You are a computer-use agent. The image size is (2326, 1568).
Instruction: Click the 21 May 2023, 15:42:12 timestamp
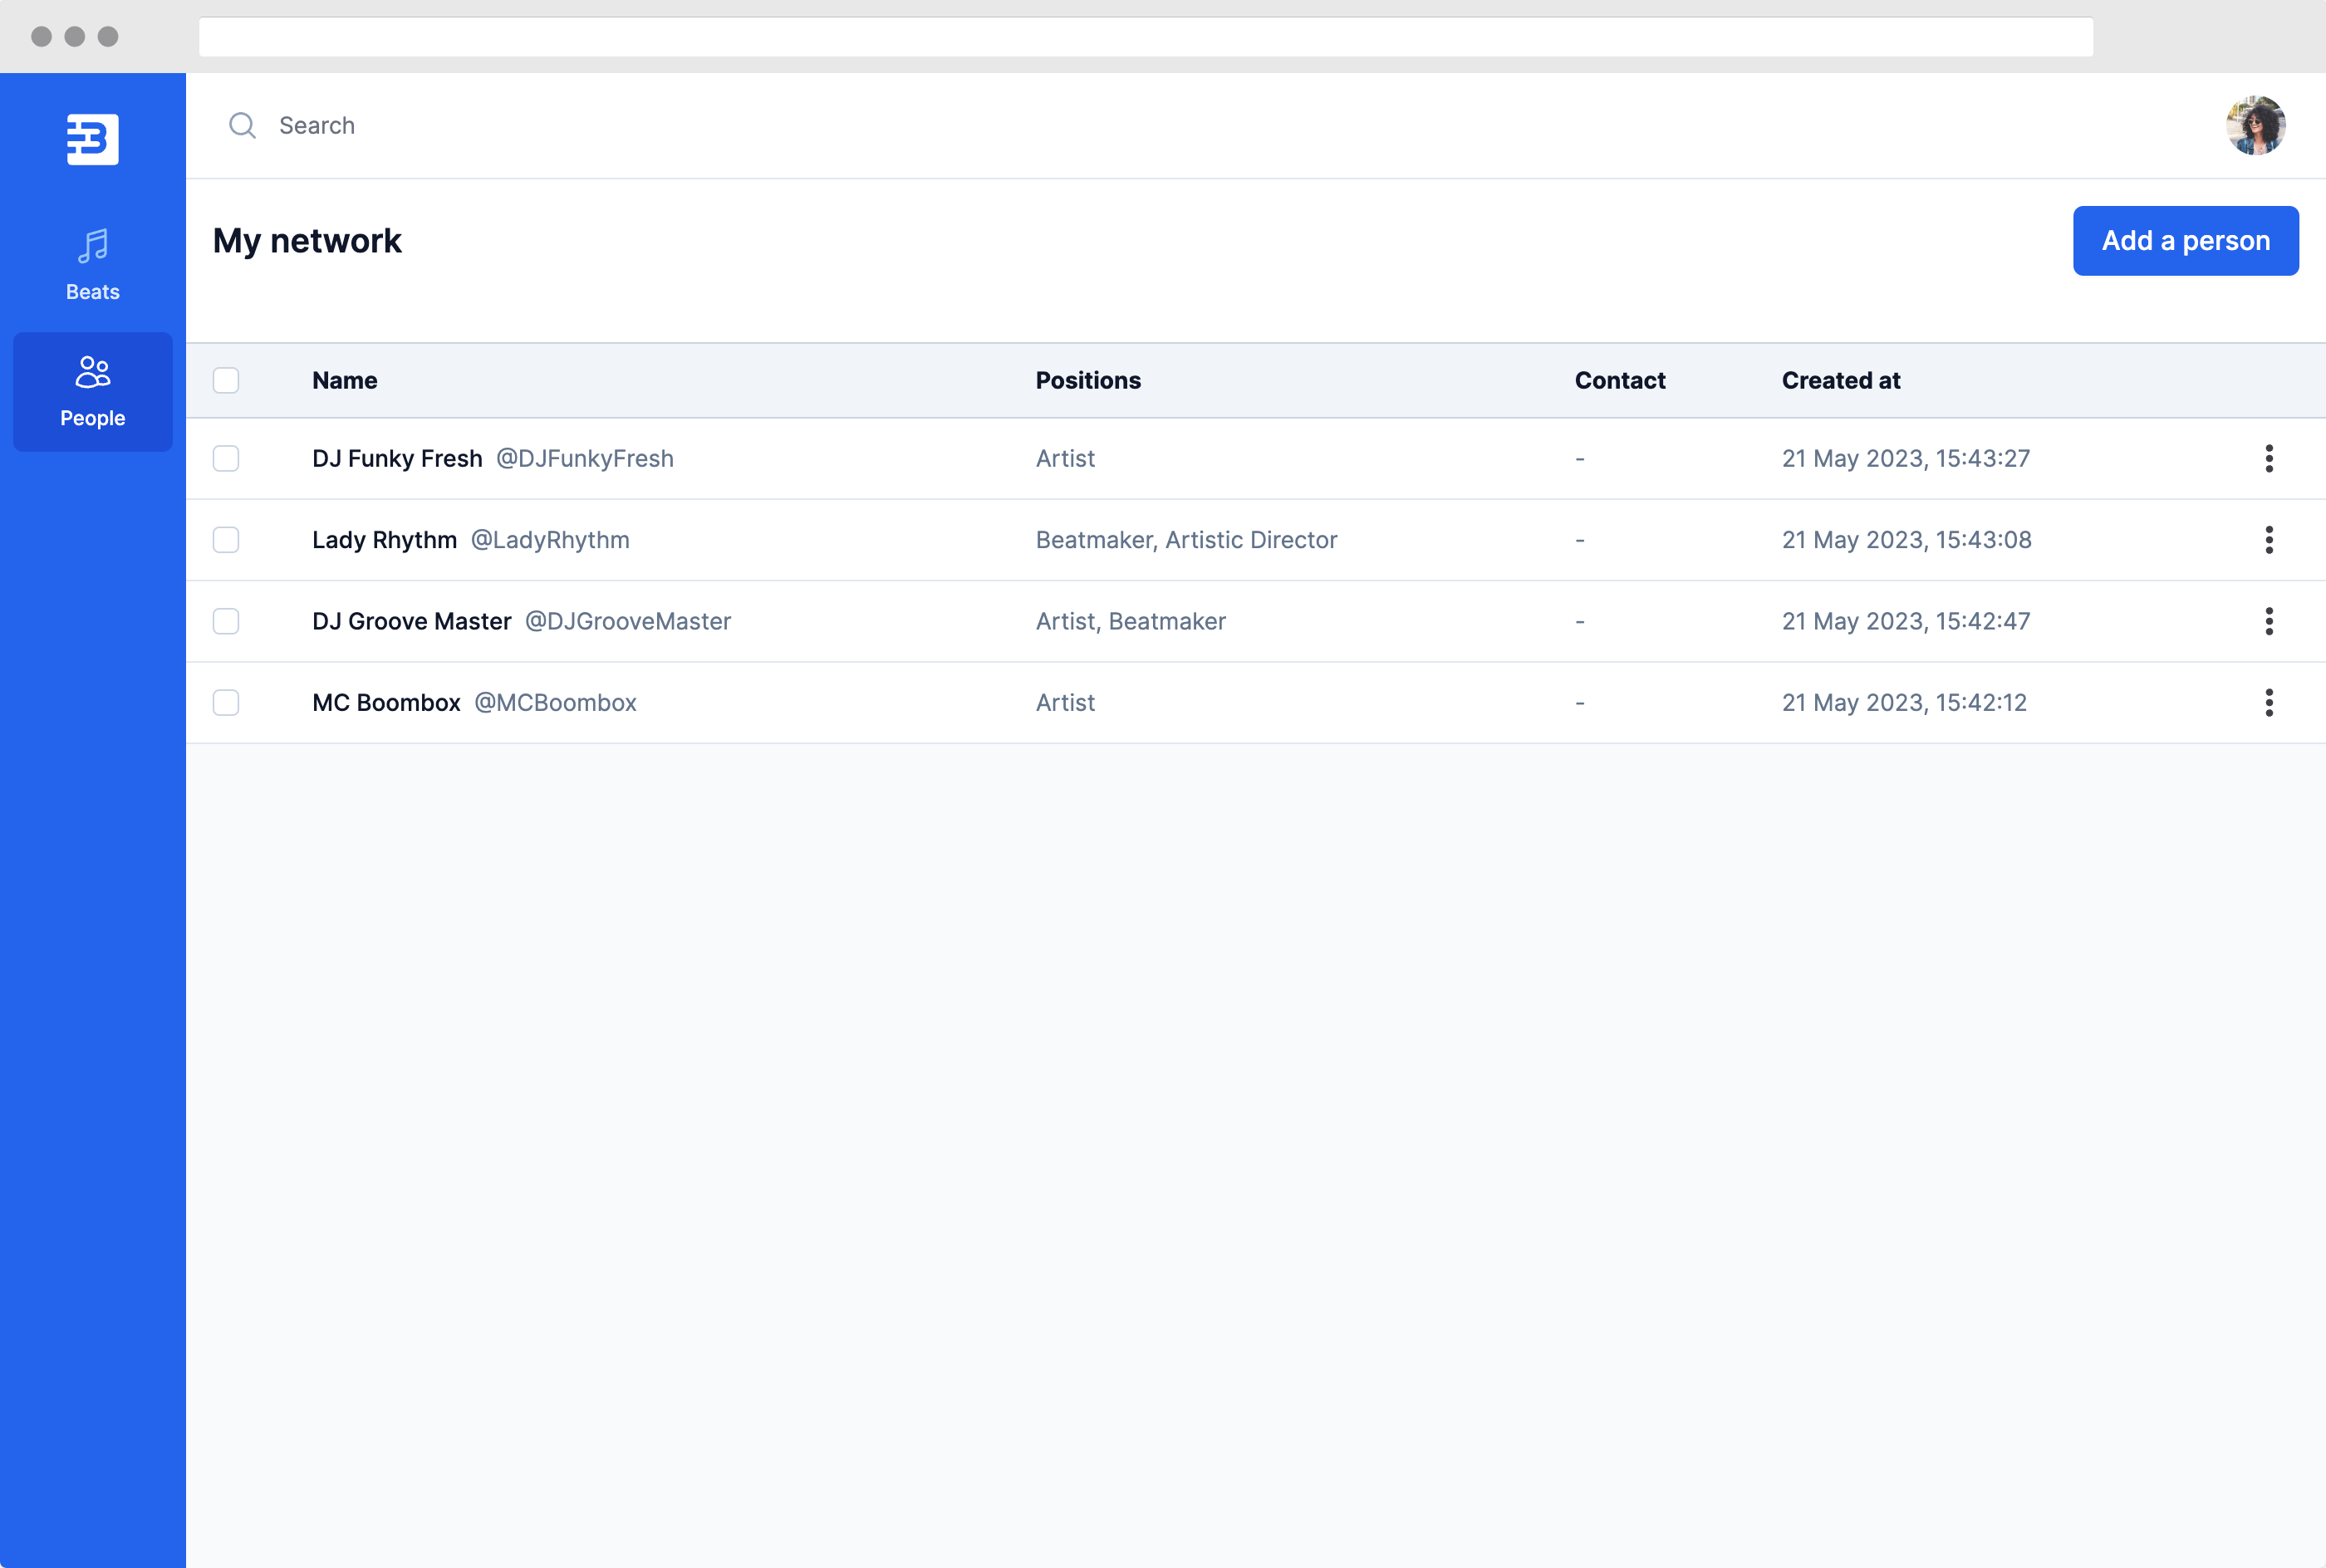click(1904, 702)
